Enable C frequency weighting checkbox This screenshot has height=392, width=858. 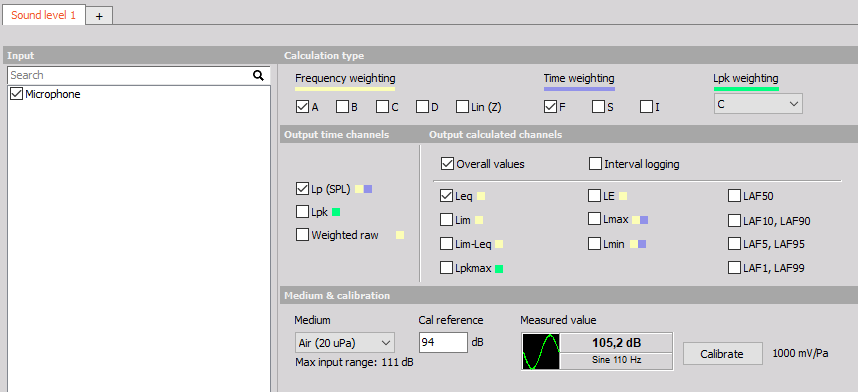[x=382, y=107]
